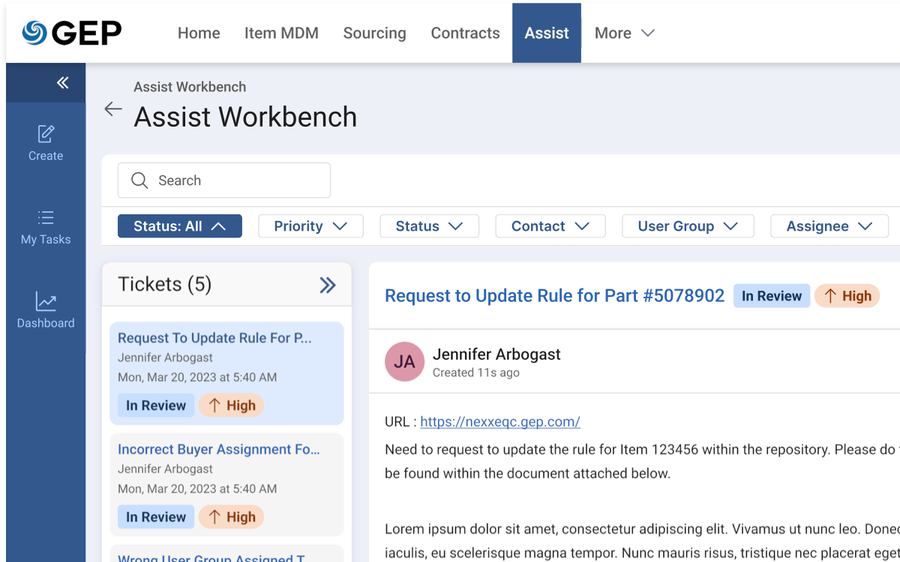Go to the Home tab
This screenshot has height=562, width=900.
(x=199, y=33)
